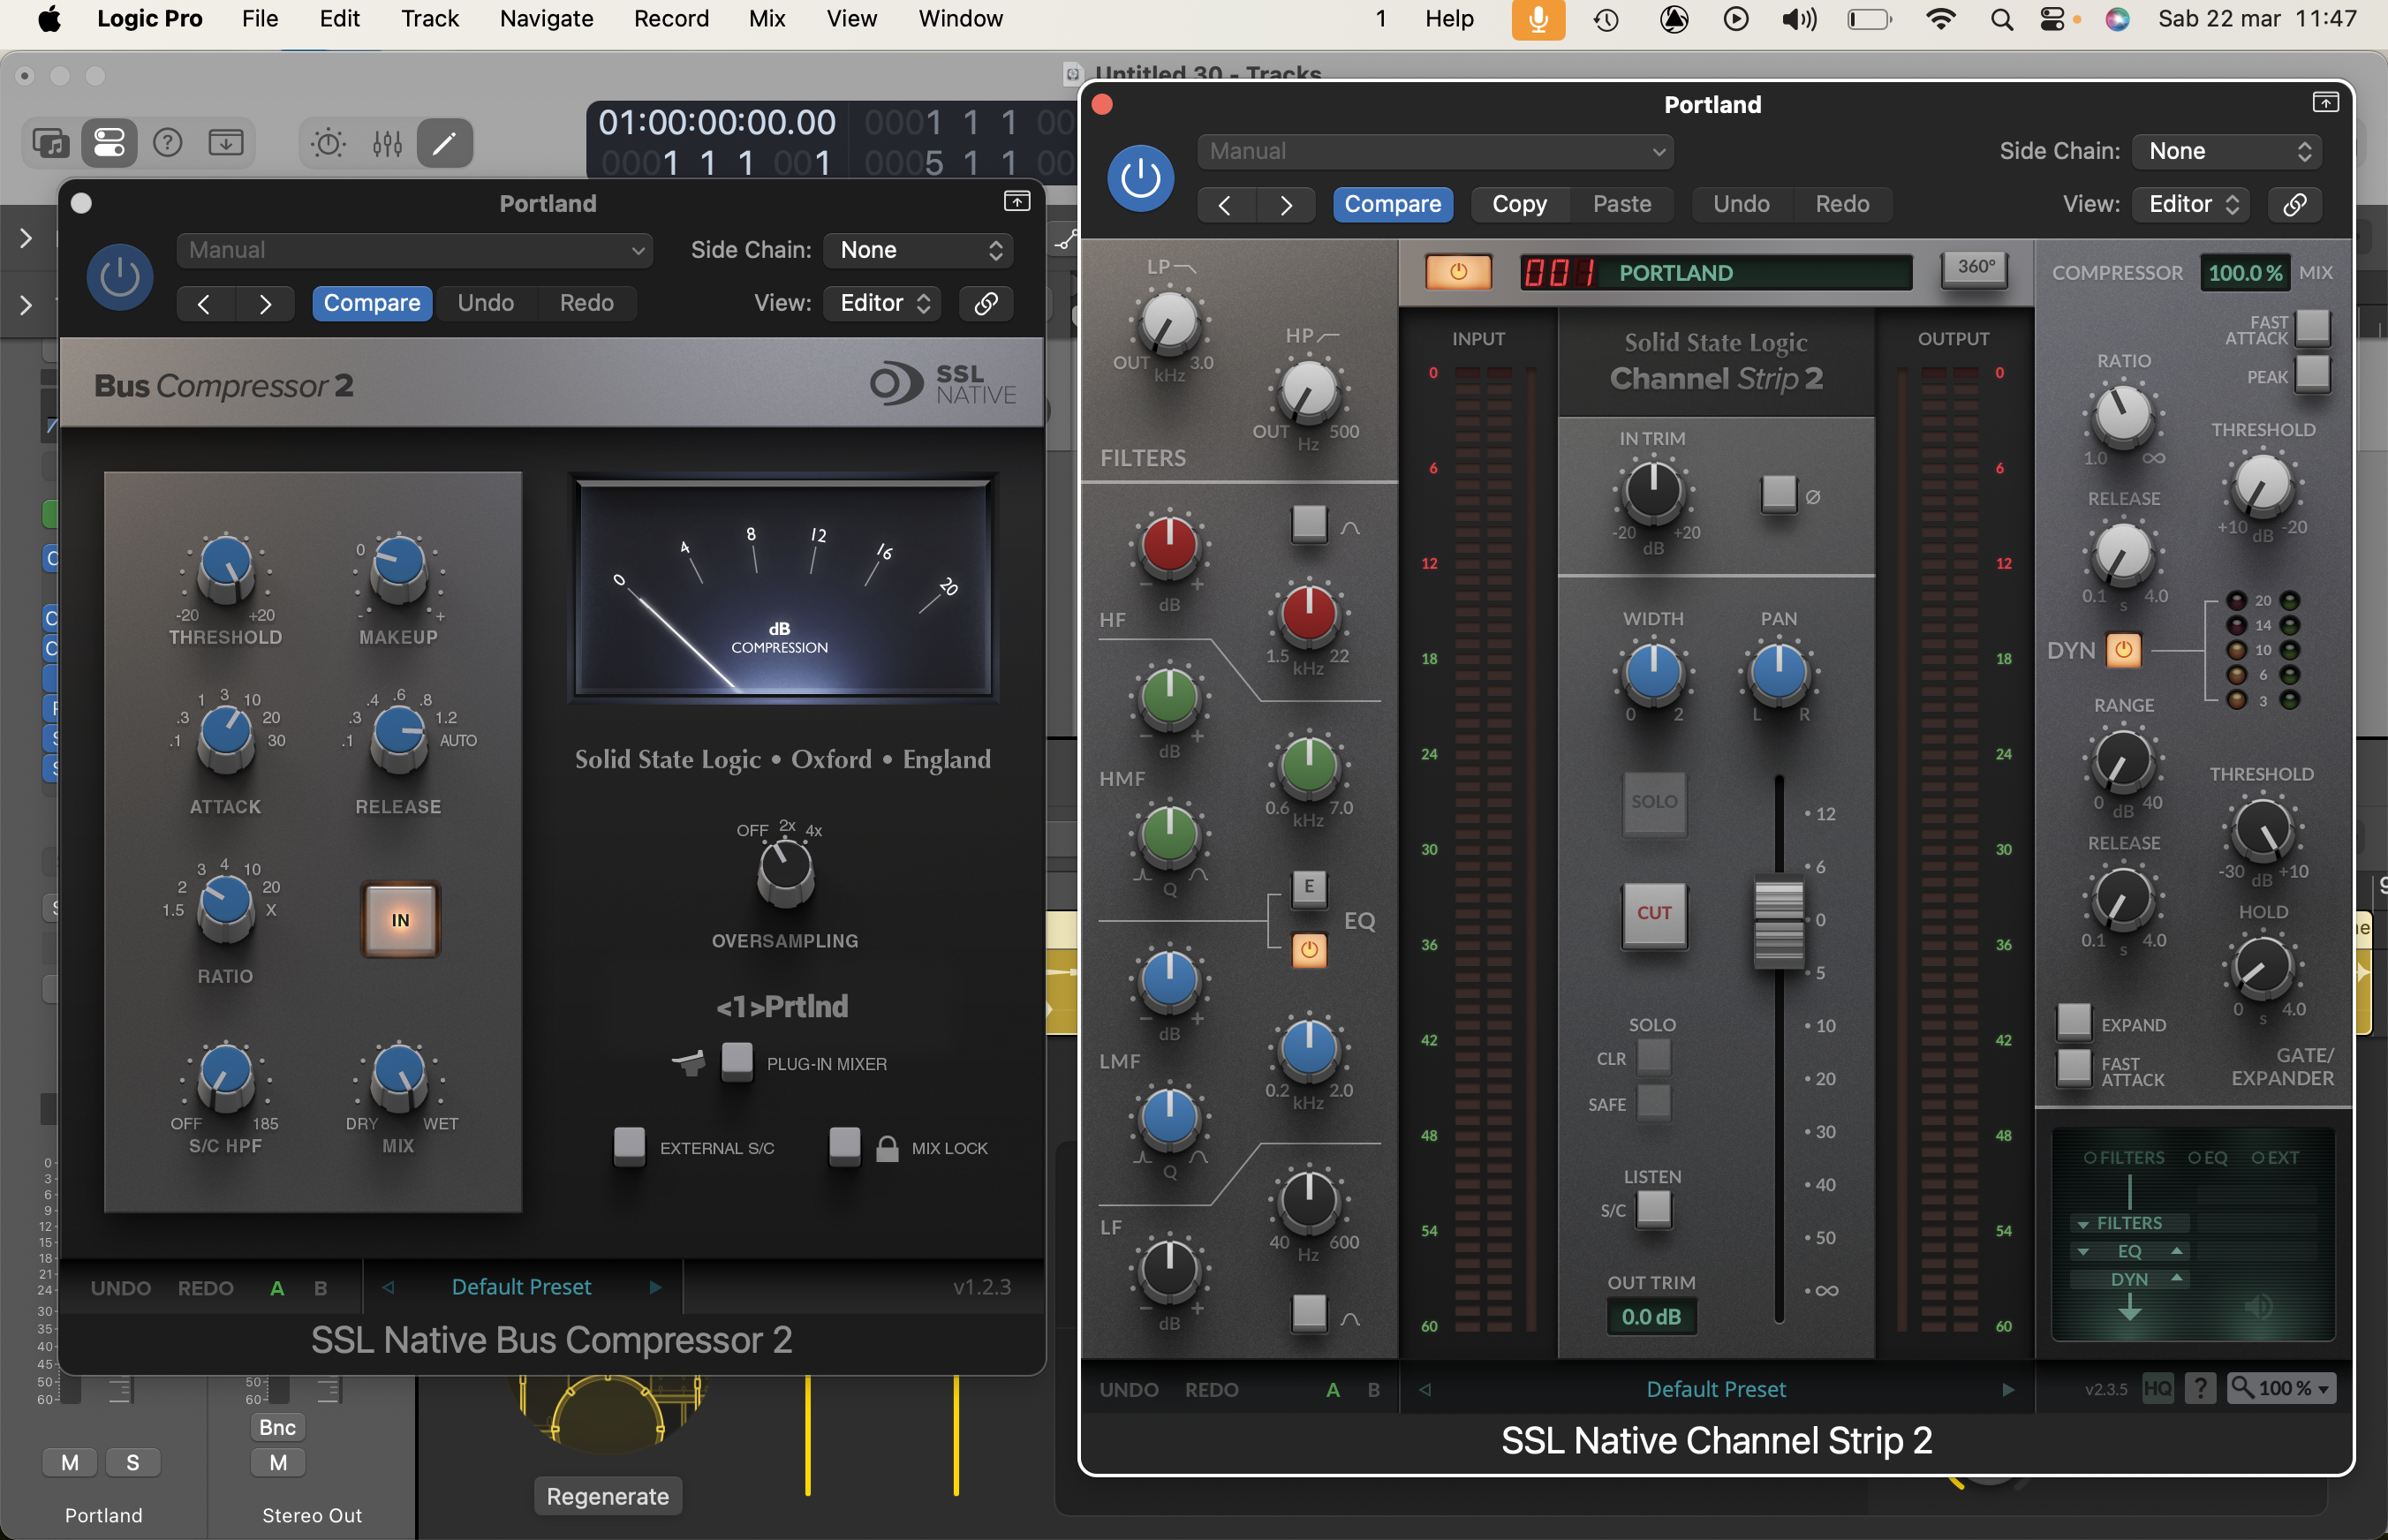
Task: Open Quick Help question mark icon
Action: tap(167, 143)
